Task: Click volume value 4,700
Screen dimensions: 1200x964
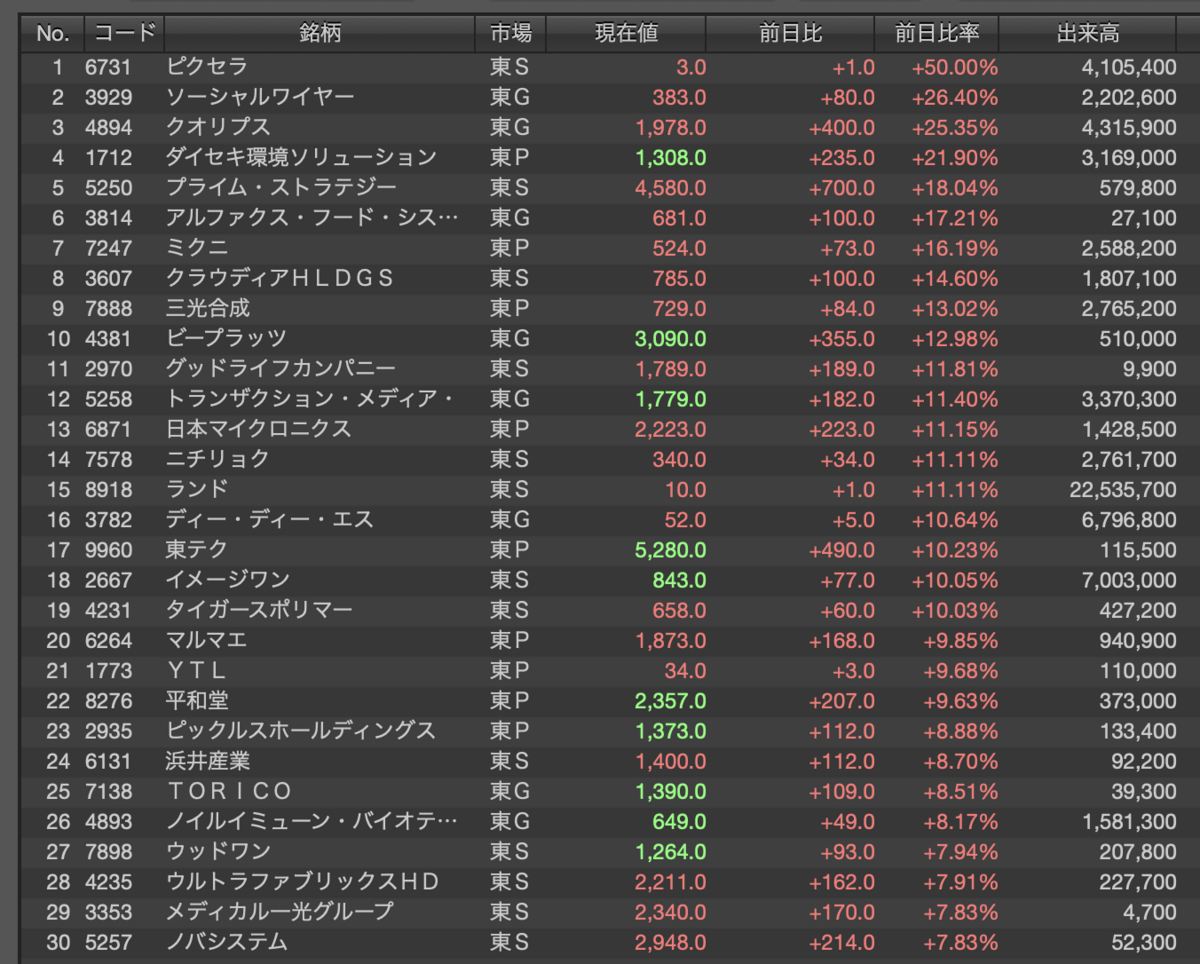Action: tap(1151, 911)
